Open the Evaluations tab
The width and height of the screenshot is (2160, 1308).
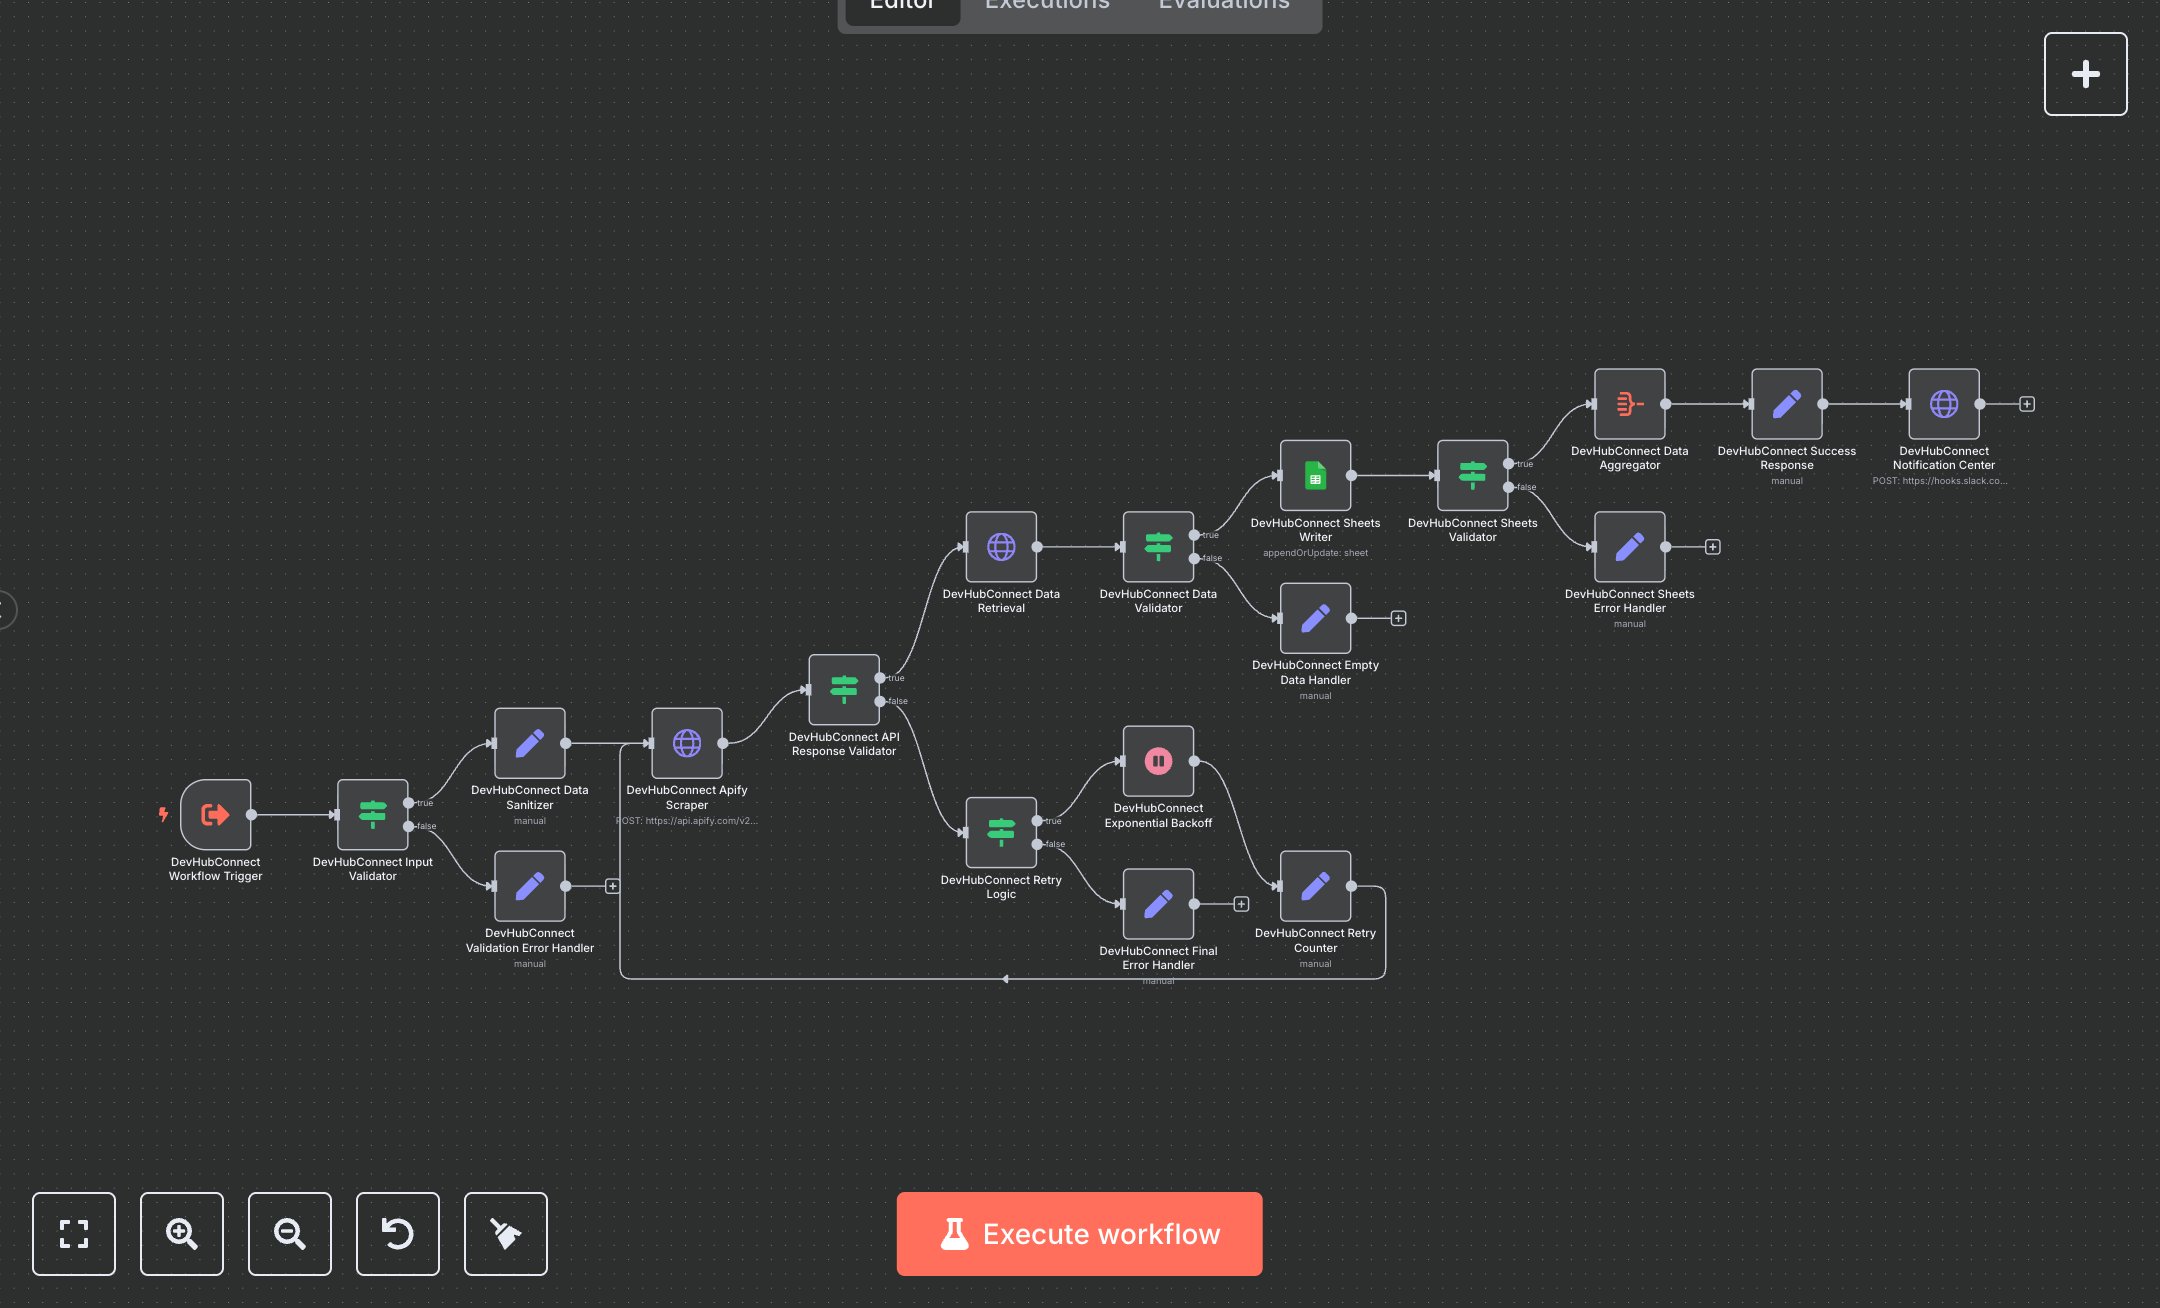pyautogui.click(x=1222, y=7)
